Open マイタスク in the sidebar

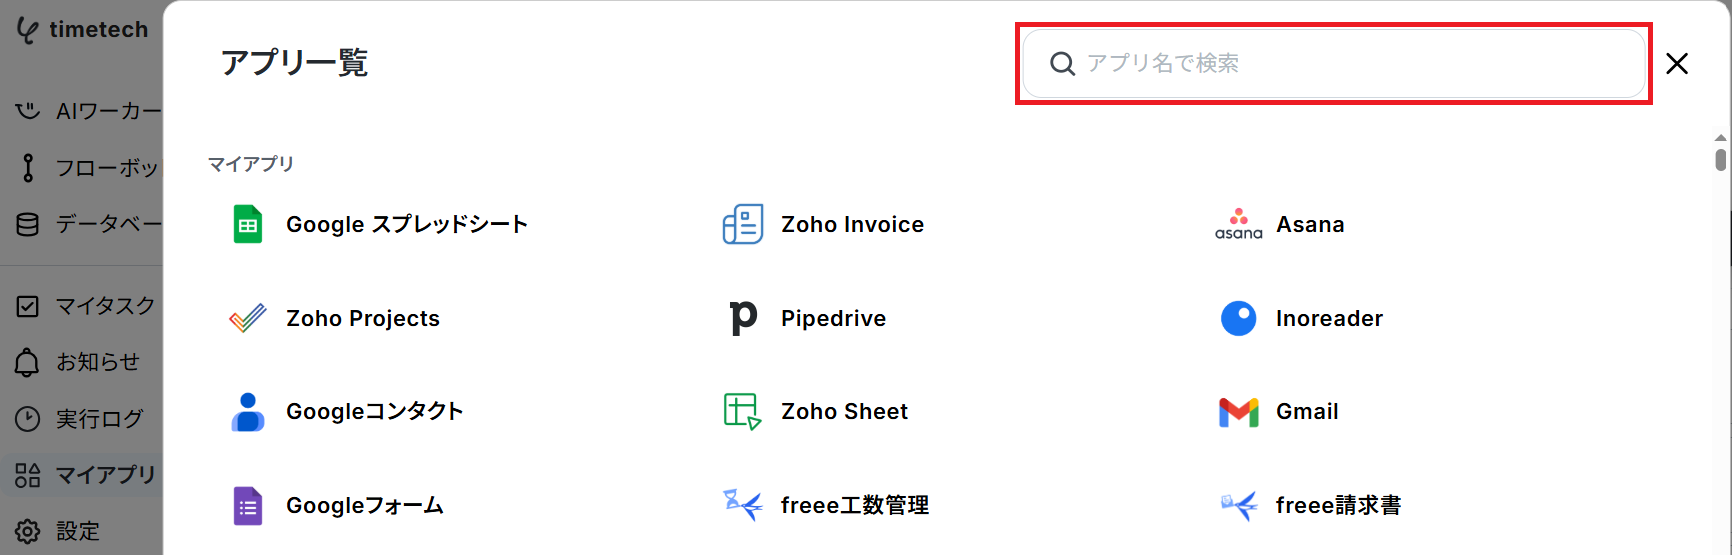coord(84,305)
